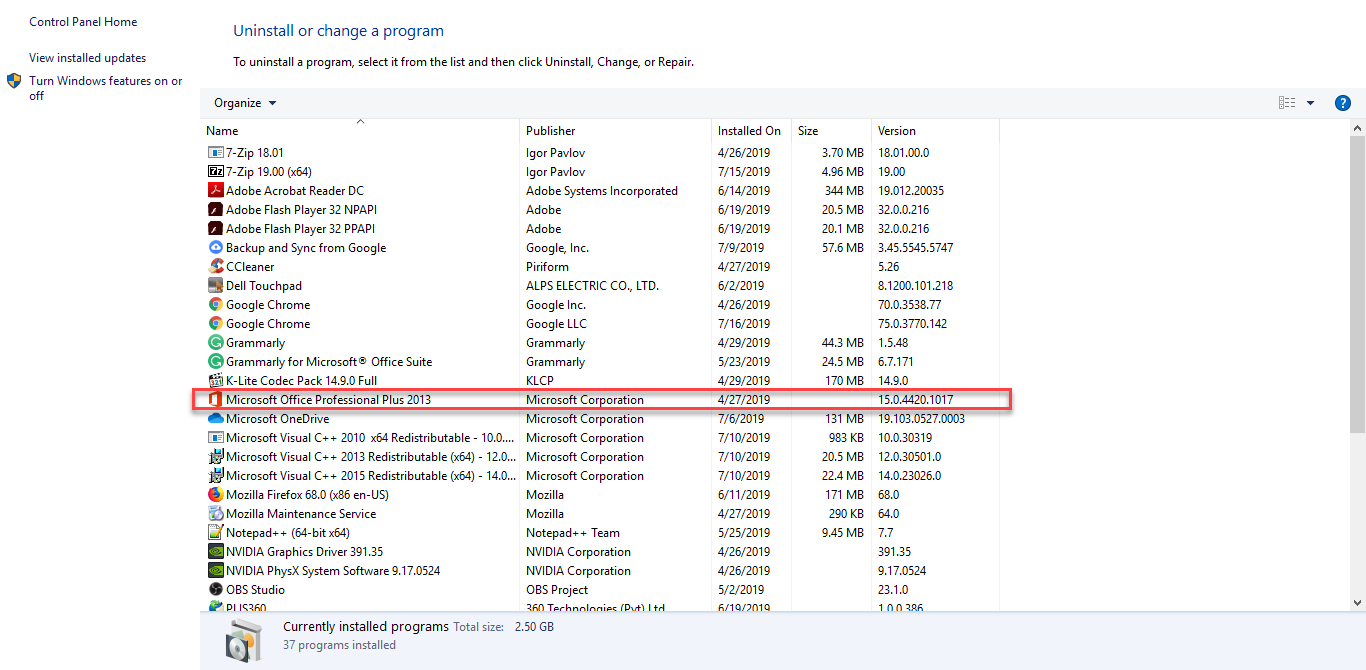Select 'Adobe Systems Incorporated' publisher cell
Screen dimensions: 1366x670
[x=602, y=191]
